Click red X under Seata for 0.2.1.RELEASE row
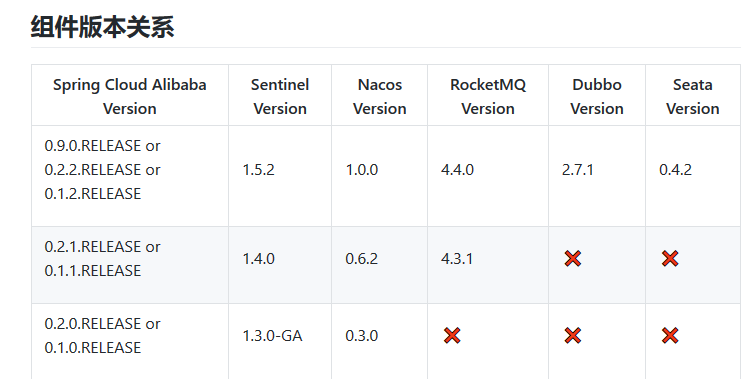Screen dimensions: 741x379 pos(670,258)
